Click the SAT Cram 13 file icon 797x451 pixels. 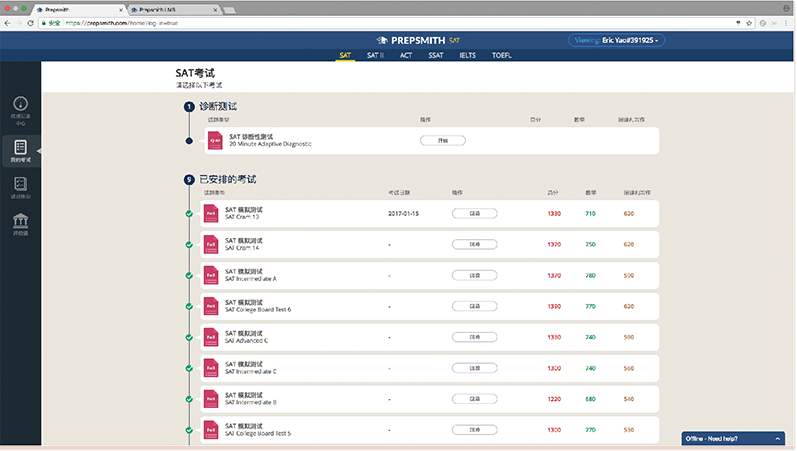(x=211, y=214)
